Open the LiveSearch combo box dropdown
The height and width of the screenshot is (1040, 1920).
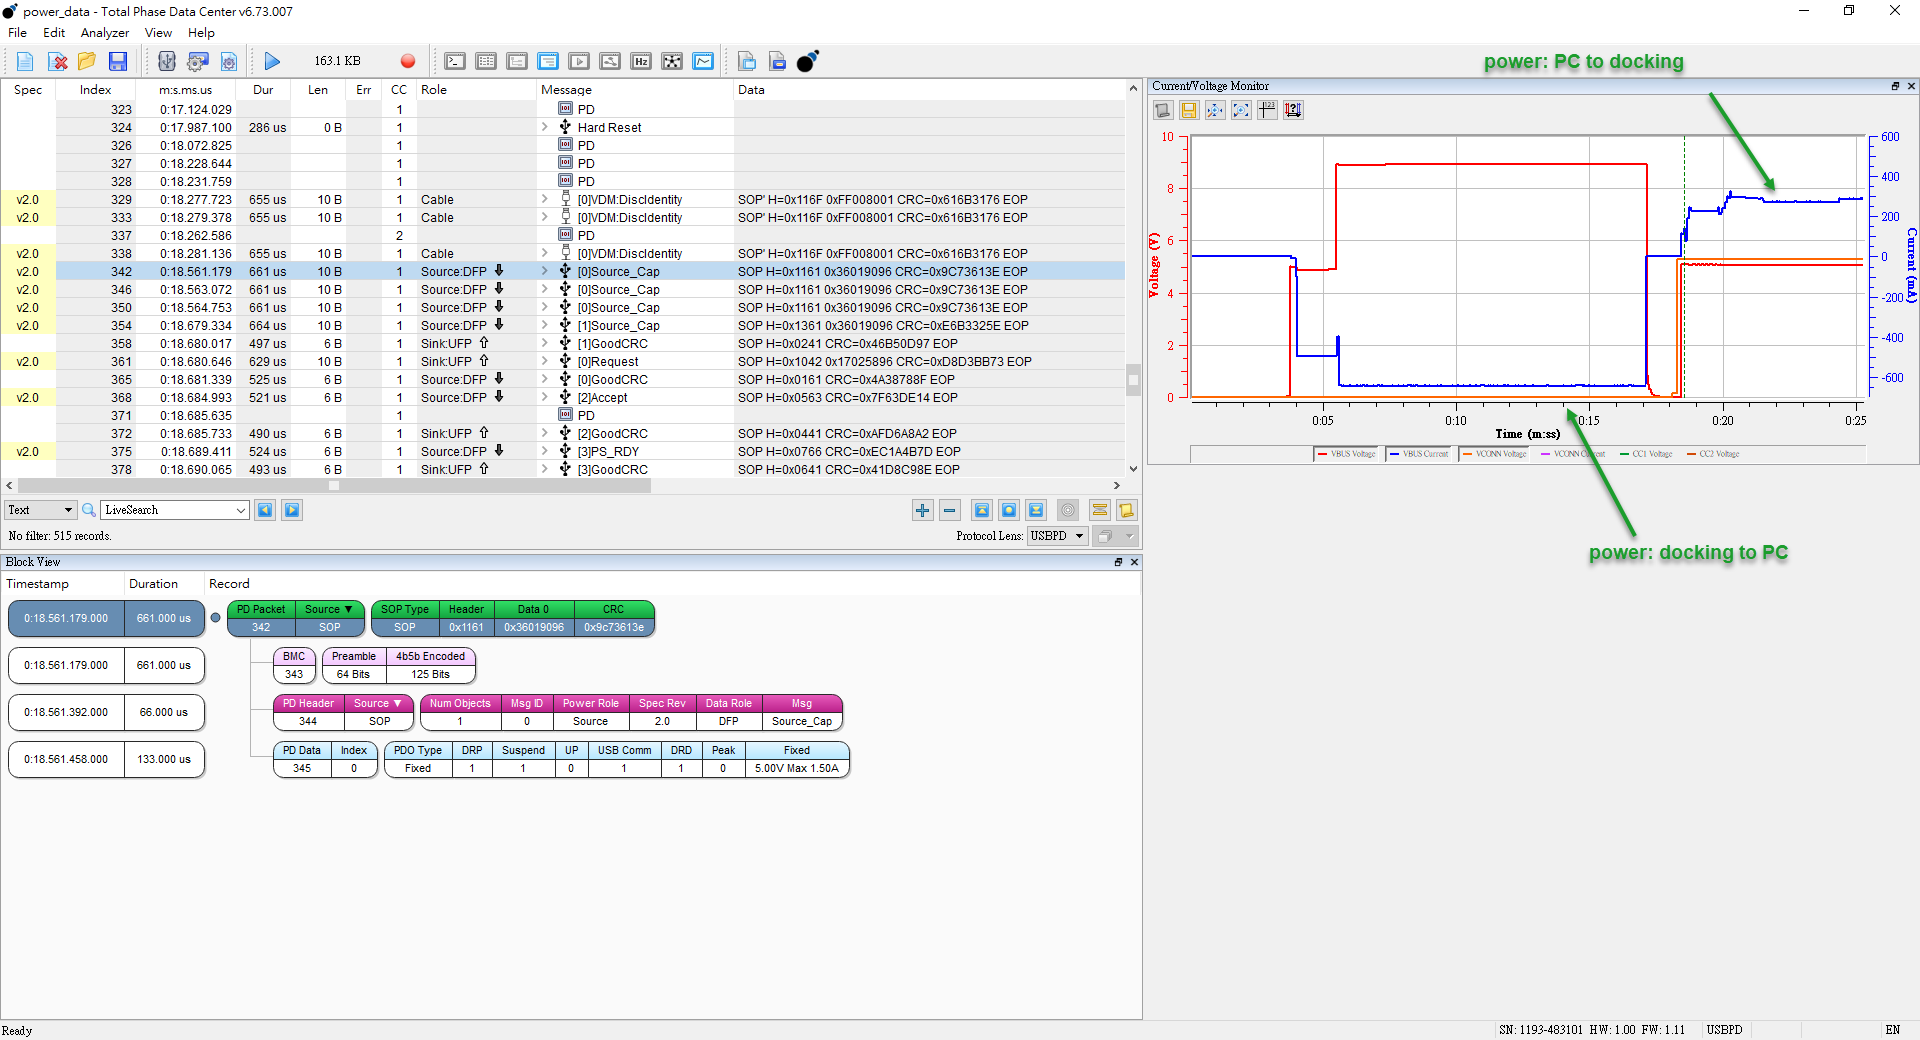[x=241, y=511]
